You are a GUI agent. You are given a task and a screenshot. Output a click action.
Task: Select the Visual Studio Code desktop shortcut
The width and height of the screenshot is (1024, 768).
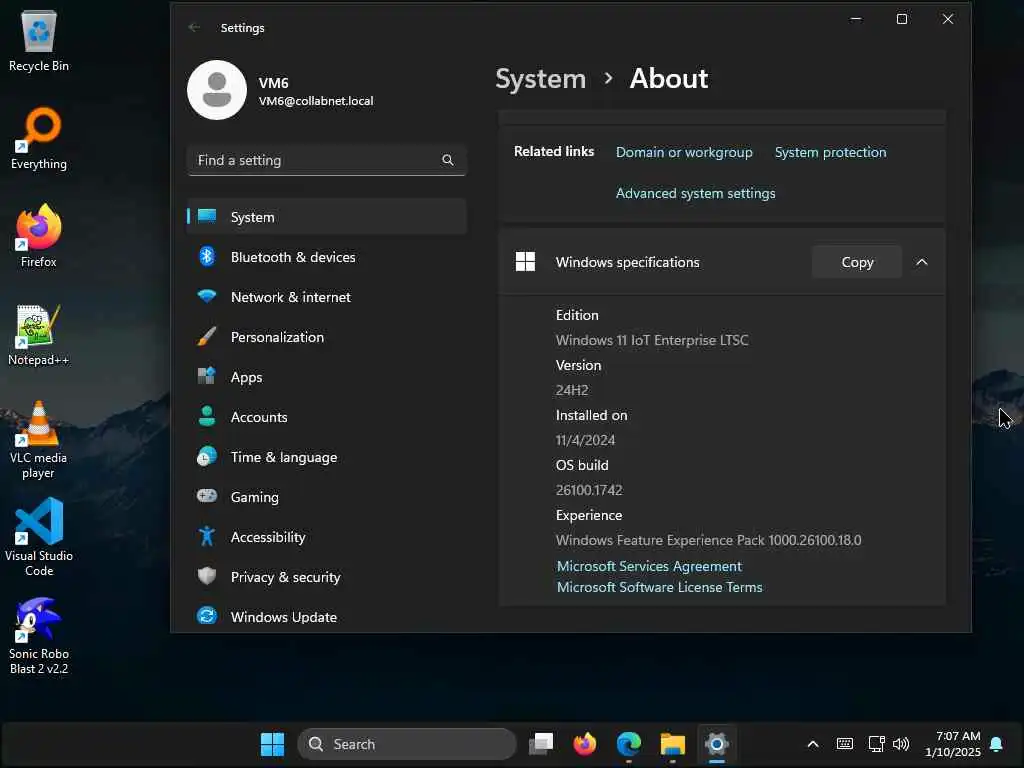tap(39, 537)
